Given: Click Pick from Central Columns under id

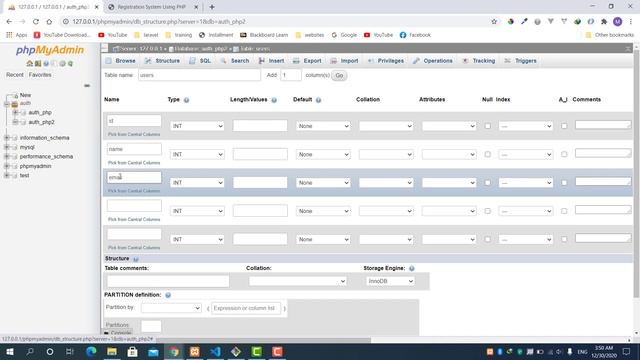Looking at the screenshot, I should [x=134, y=134].
